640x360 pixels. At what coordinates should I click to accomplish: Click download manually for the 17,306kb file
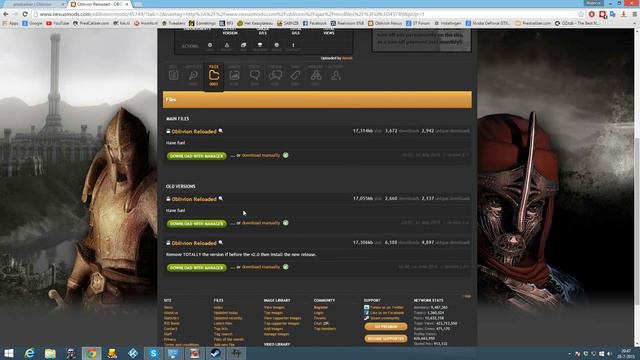[261, 267]
